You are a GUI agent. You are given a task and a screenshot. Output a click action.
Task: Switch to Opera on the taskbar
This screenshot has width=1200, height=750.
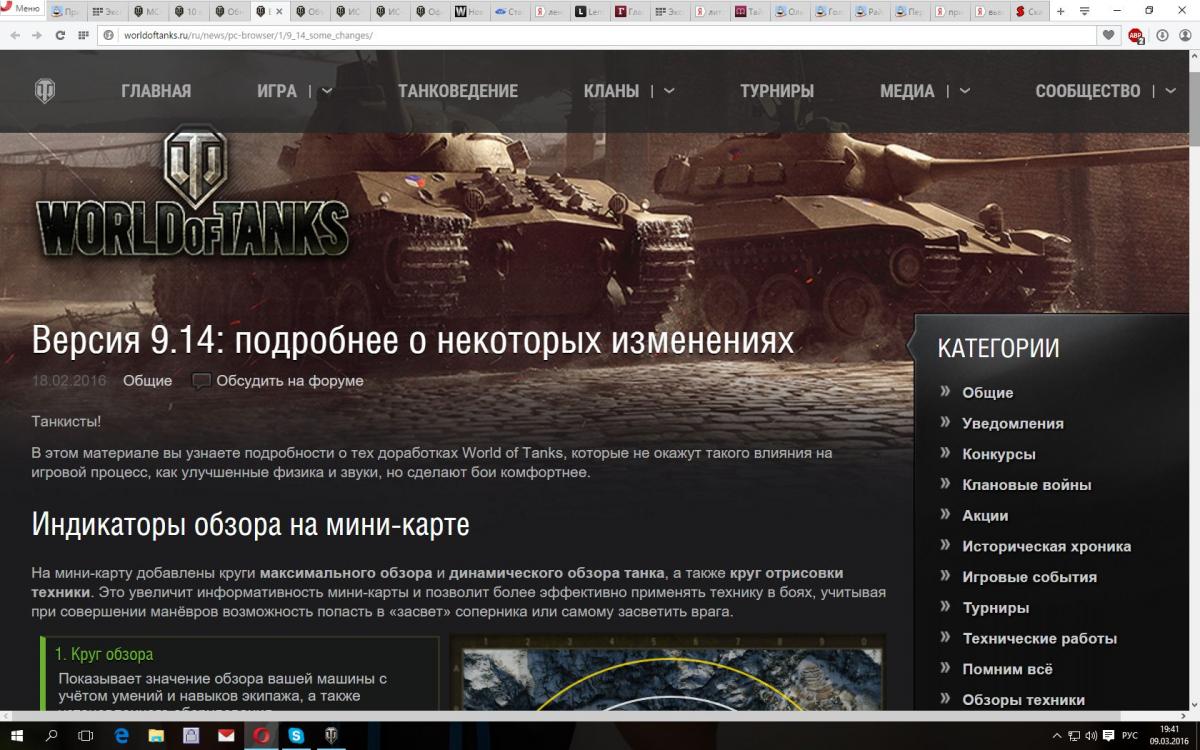coord(261,736)
